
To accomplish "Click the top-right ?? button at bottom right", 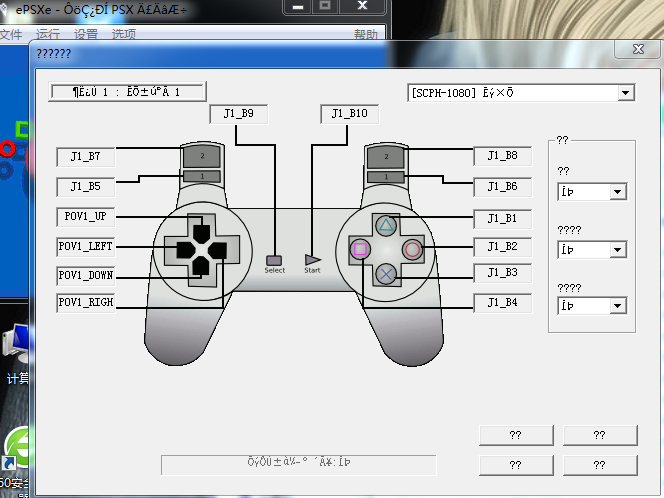I will click(x=600, y=435).
